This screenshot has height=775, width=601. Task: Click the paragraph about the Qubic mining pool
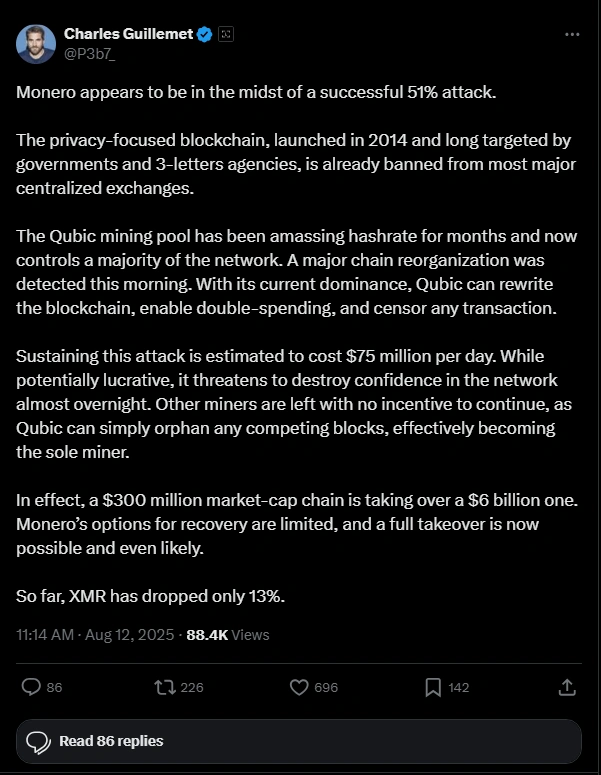[x=297, y=272]
